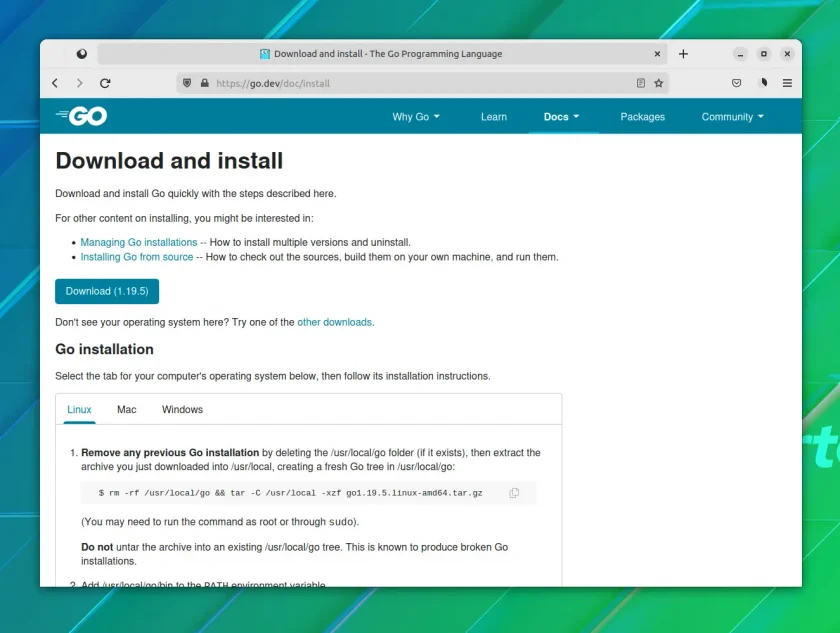
Task: Follow the other downloads link
Action: [x=334, y=322]
